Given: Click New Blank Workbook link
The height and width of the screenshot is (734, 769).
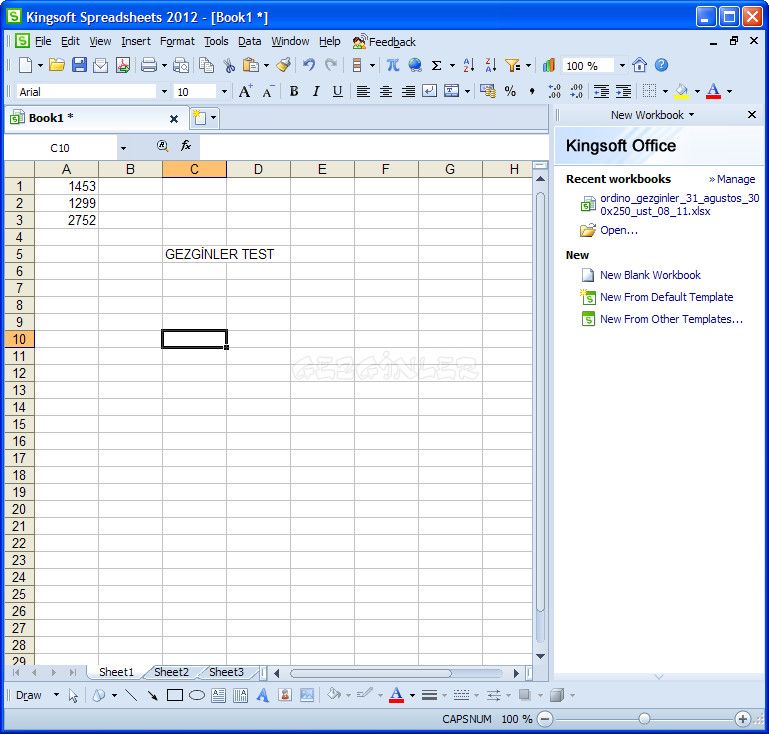Looking at the screenshot, I should coord(650,275).
